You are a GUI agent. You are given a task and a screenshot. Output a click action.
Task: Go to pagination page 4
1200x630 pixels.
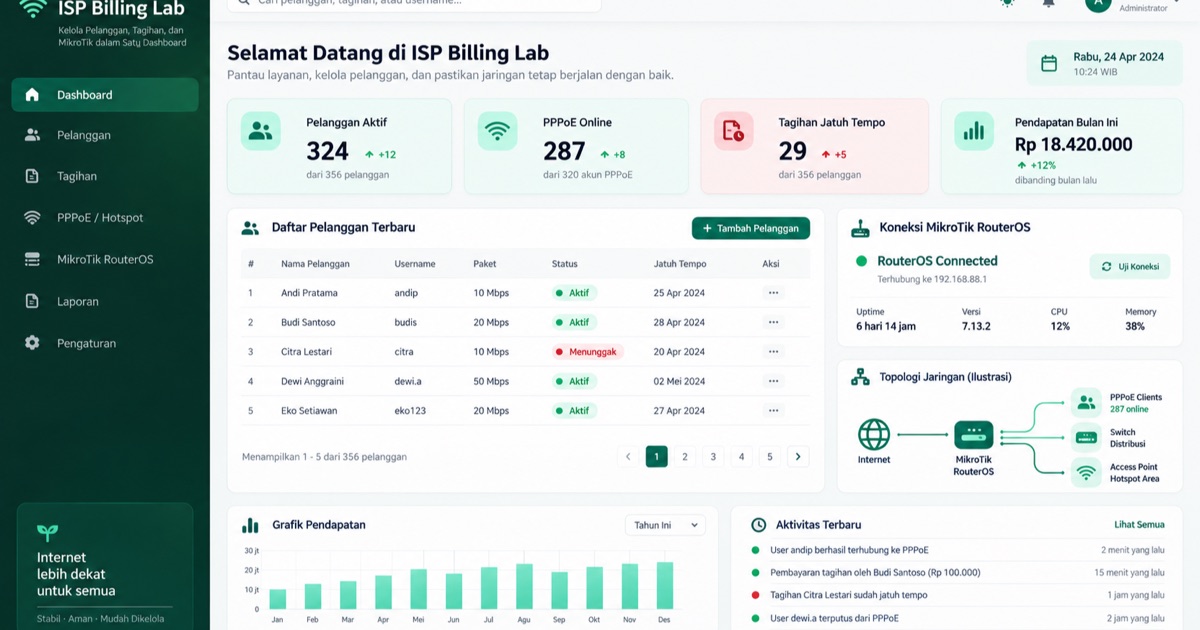click(741, 457)
